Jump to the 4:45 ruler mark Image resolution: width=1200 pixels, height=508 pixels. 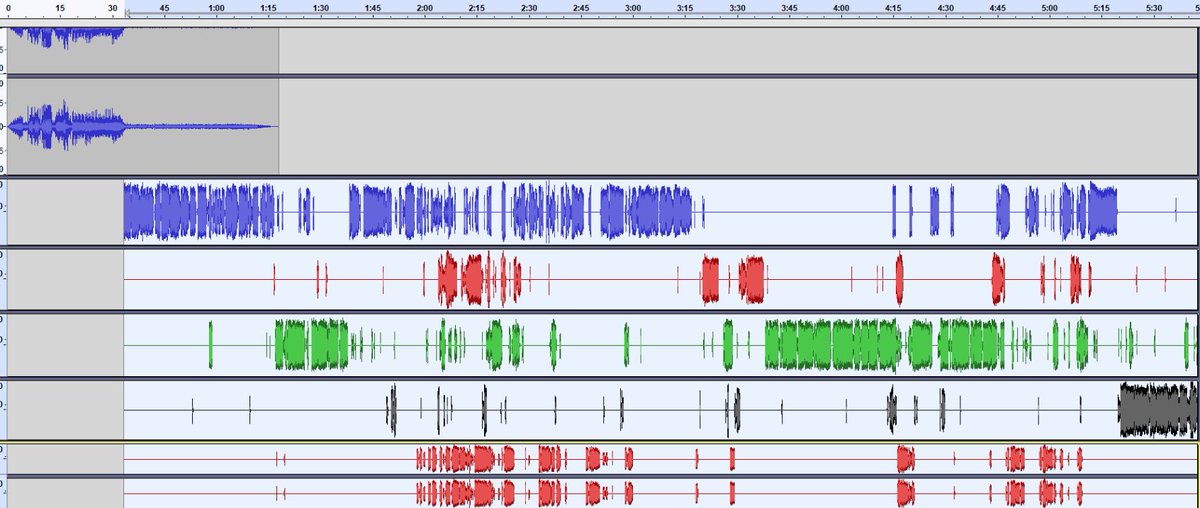click(x=996, y=7)
